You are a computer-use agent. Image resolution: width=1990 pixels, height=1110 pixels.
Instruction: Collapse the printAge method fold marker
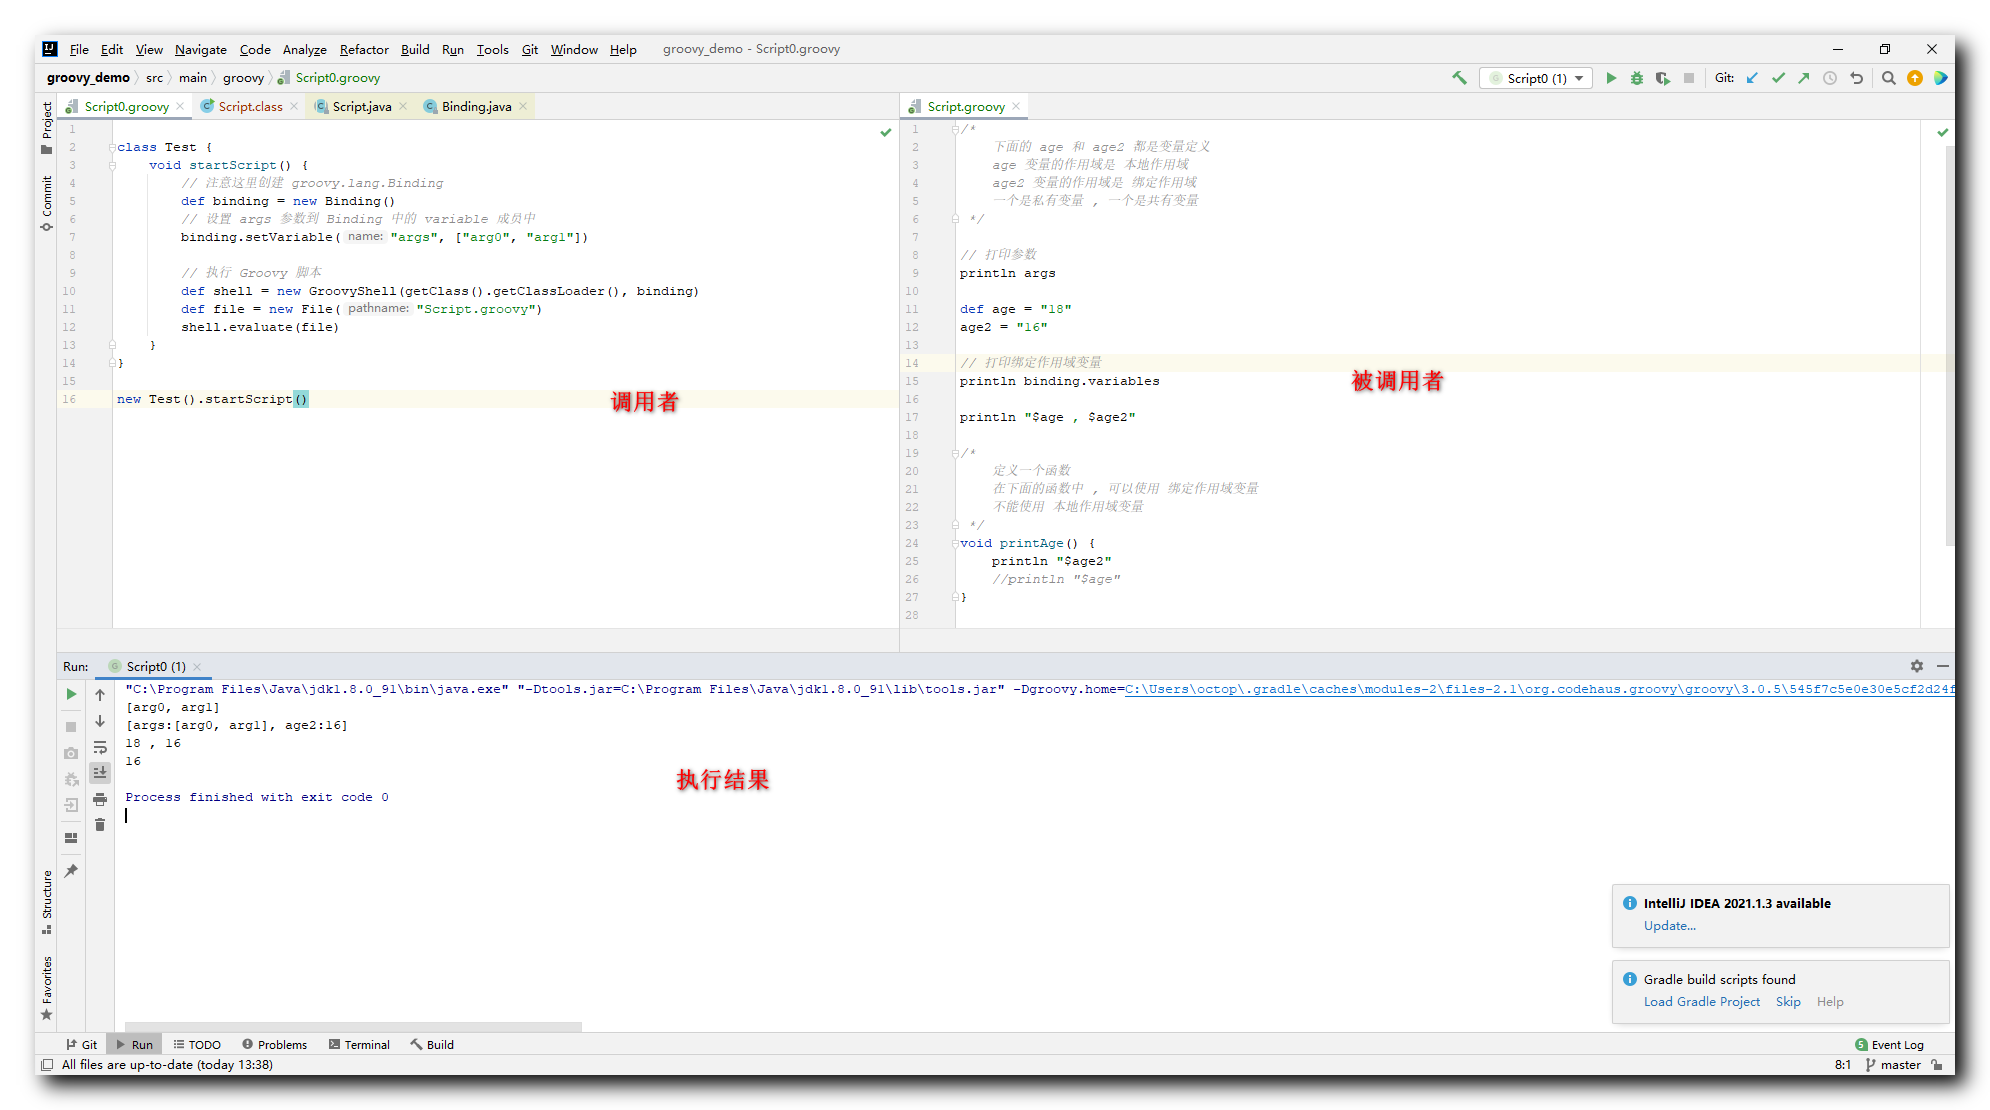click(955, 543)
